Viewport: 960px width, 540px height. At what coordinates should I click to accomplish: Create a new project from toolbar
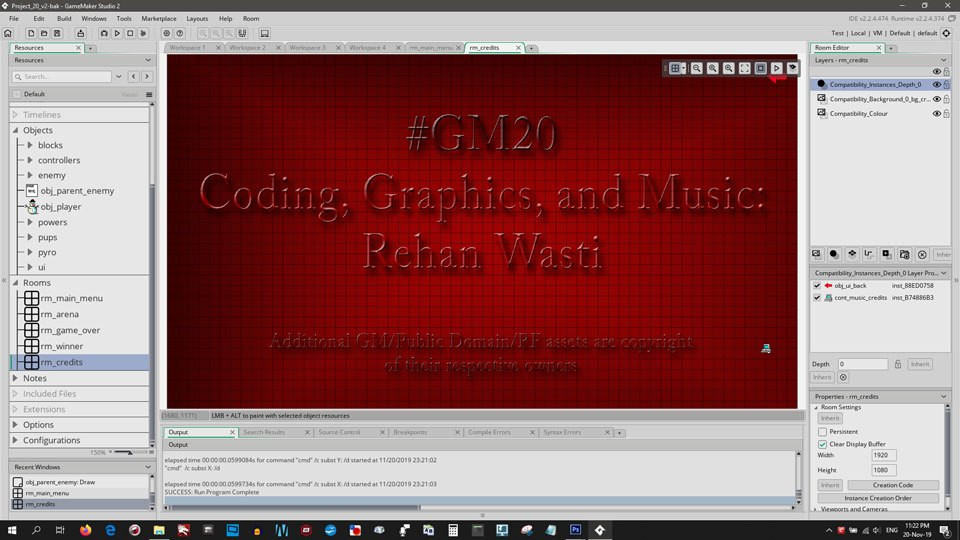coord(31,33)
